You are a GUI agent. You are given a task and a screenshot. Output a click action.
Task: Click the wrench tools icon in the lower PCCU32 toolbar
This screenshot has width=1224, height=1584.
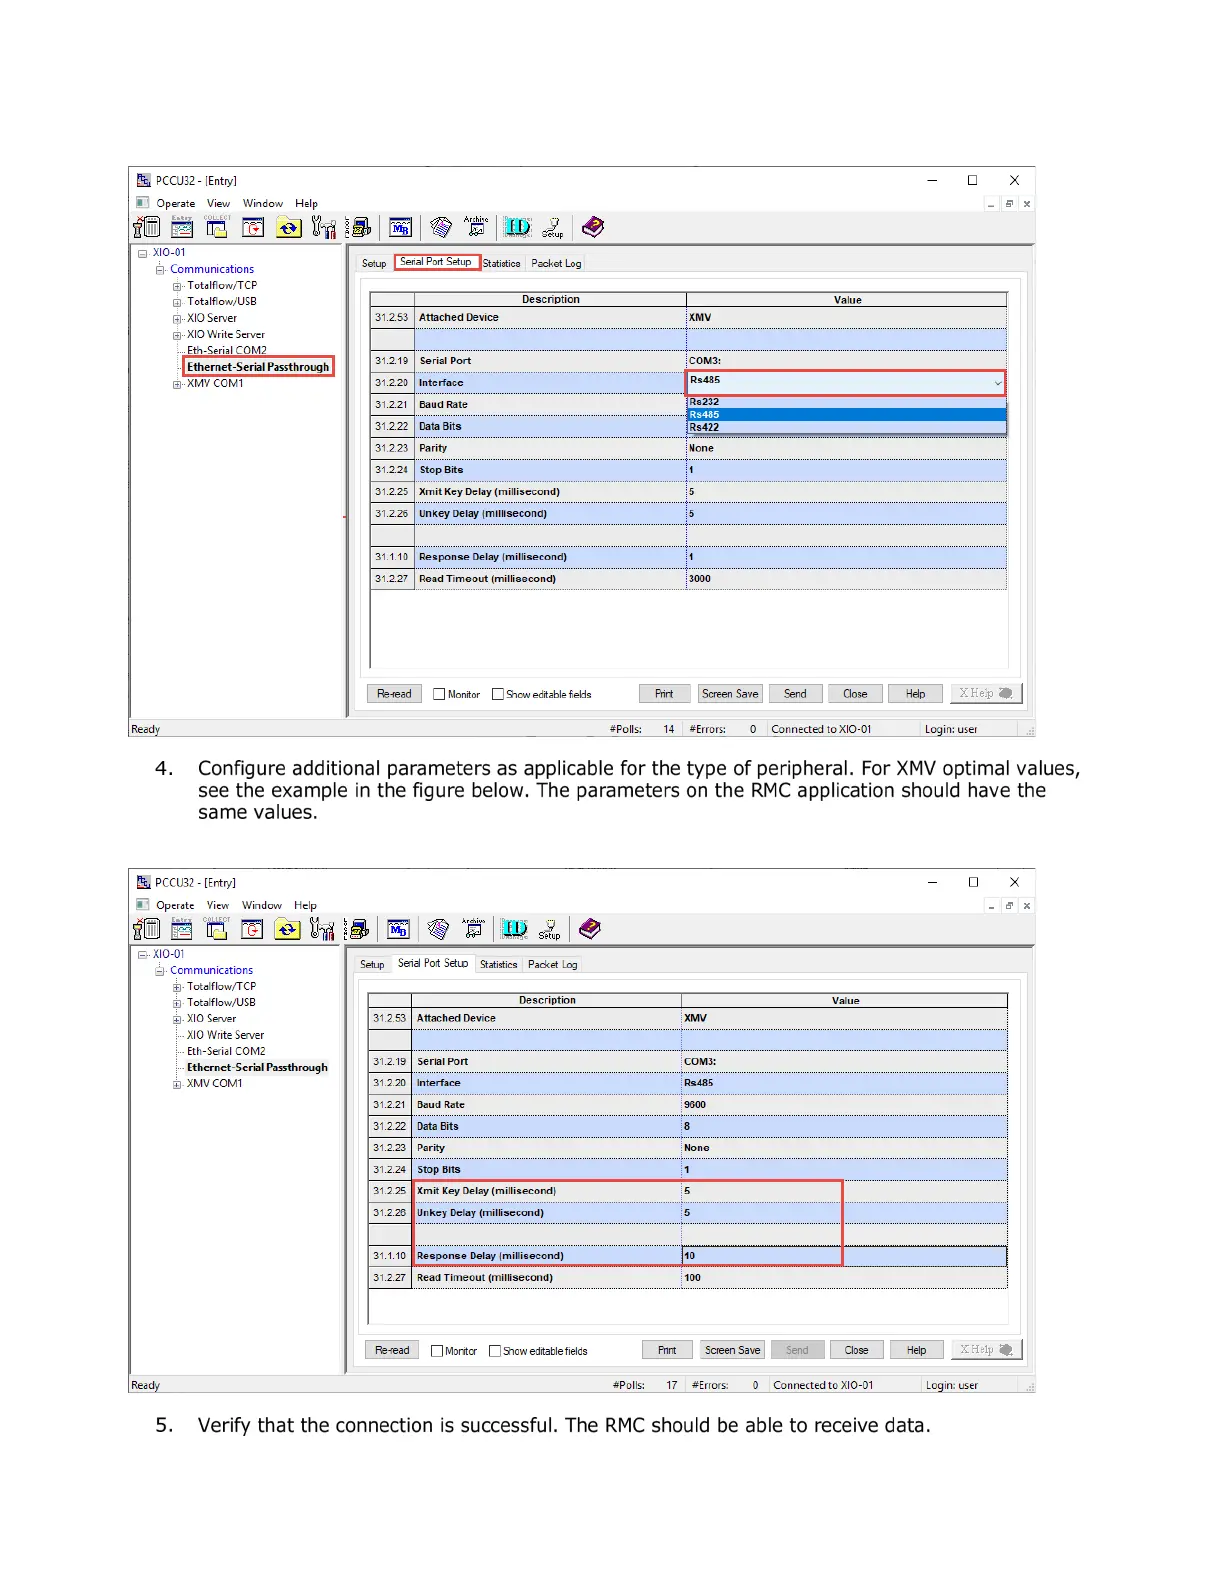click(323, 930)
